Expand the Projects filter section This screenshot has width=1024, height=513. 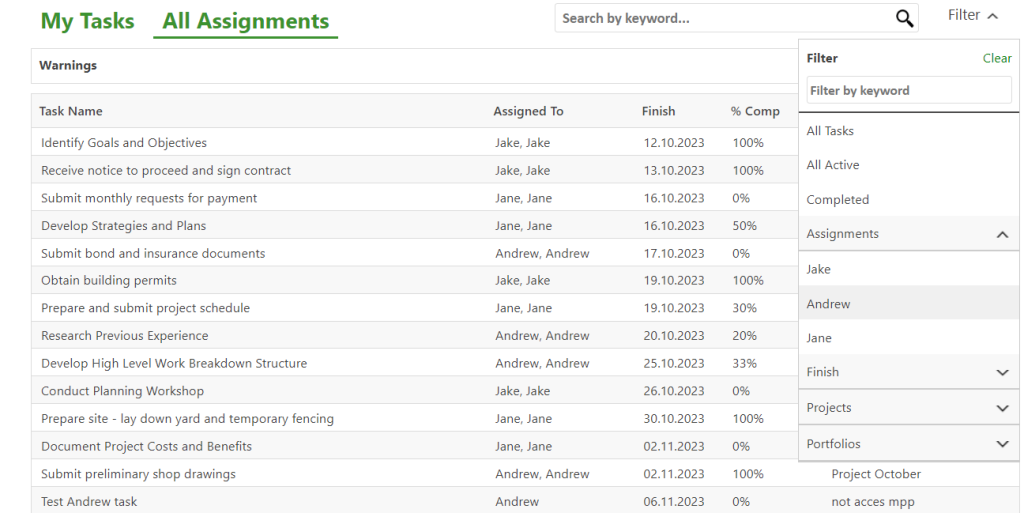click(x=1002, y=408)
